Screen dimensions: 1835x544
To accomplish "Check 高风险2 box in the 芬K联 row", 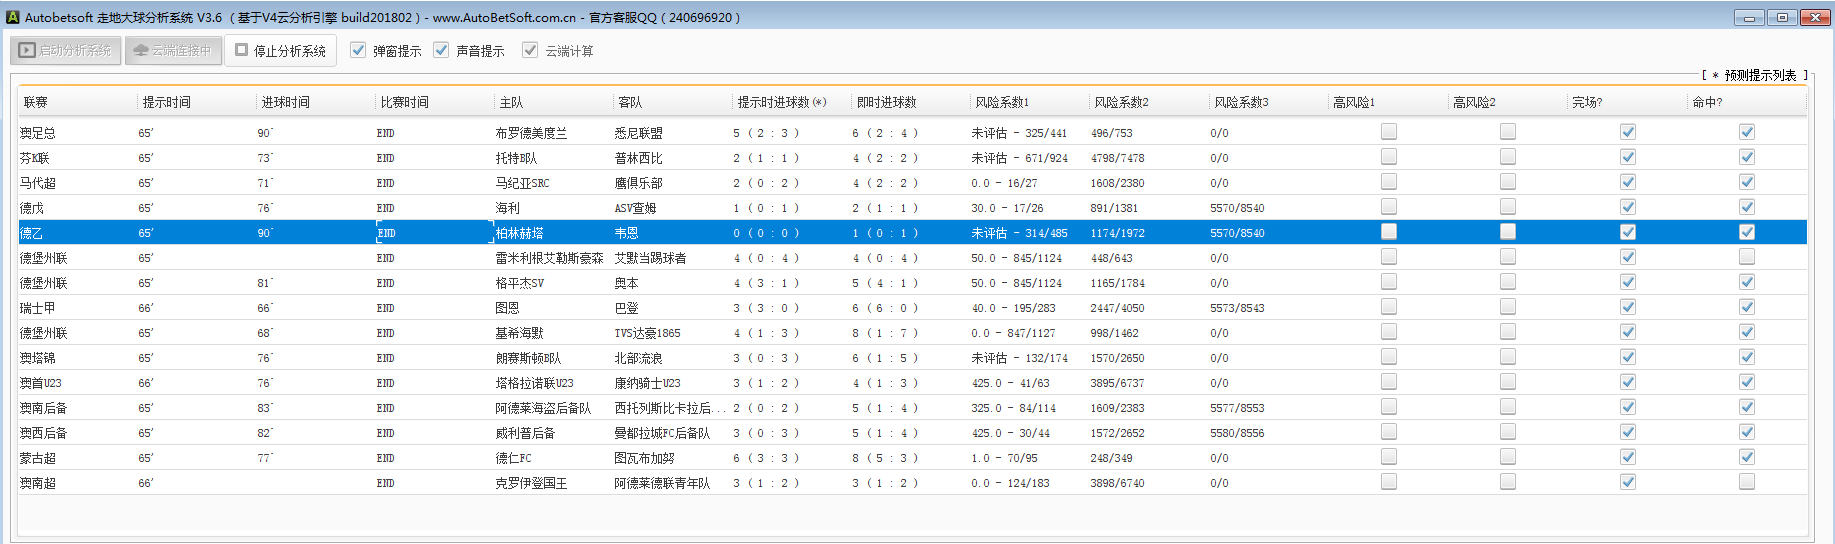I will (x=1508, y=157).
